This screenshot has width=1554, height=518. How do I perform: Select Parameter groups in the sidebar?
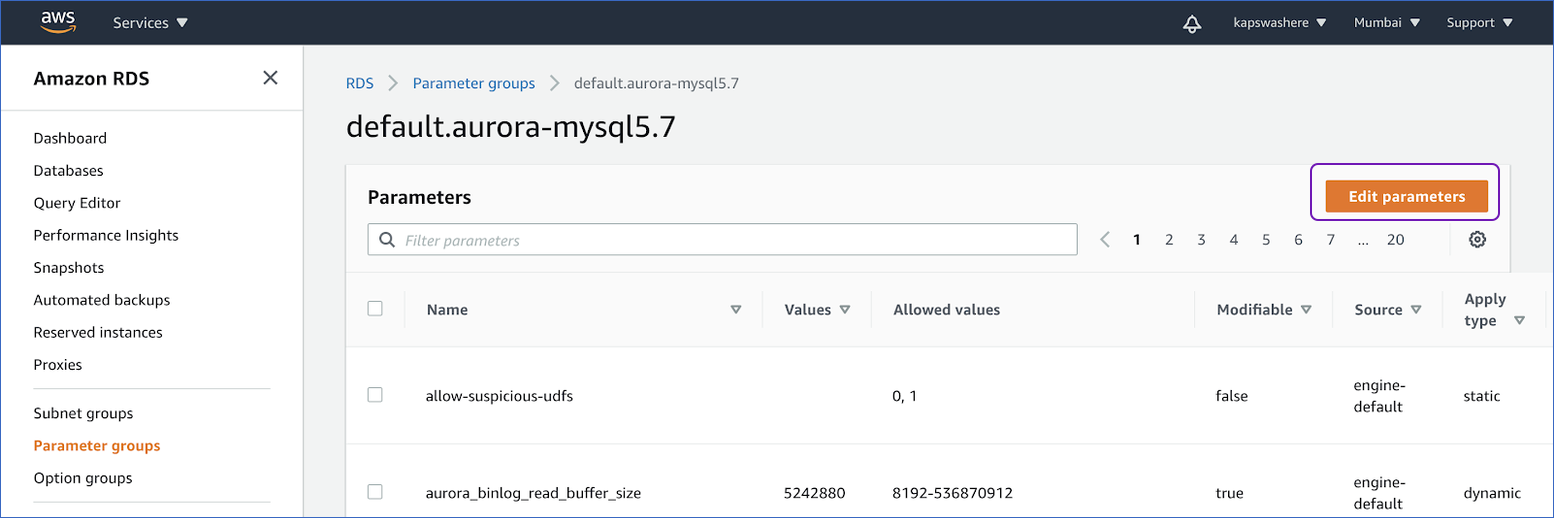pyautogui.click(x=97, y=446)
